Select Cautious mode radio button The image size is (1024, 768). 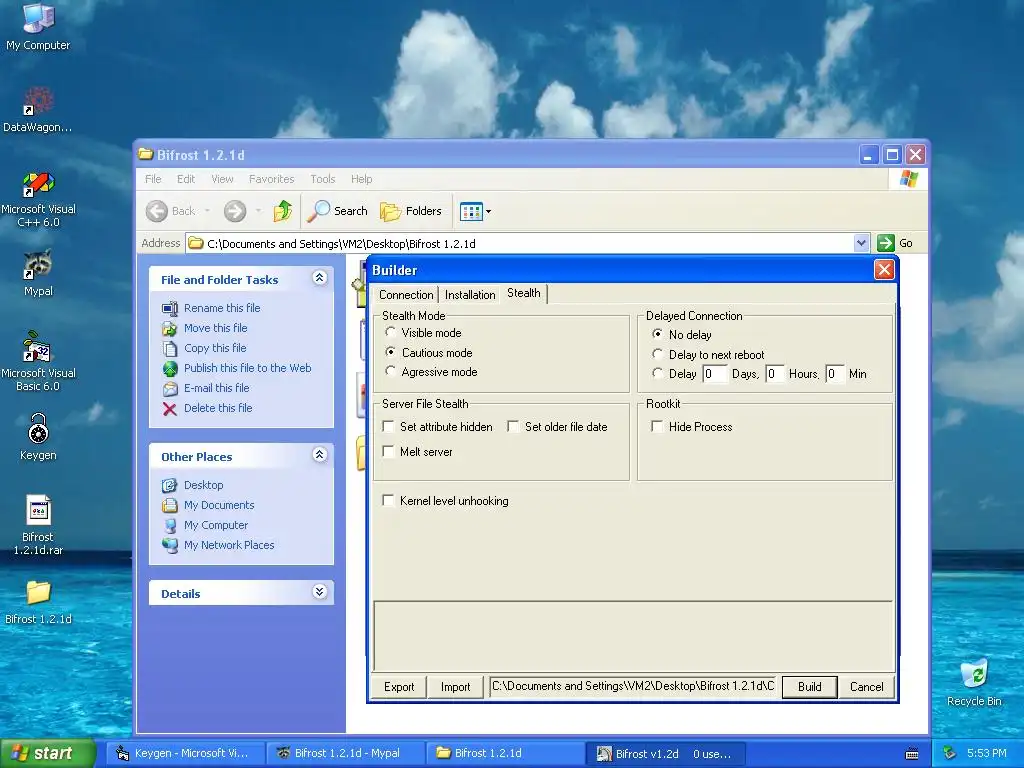(x=391, y=352)
